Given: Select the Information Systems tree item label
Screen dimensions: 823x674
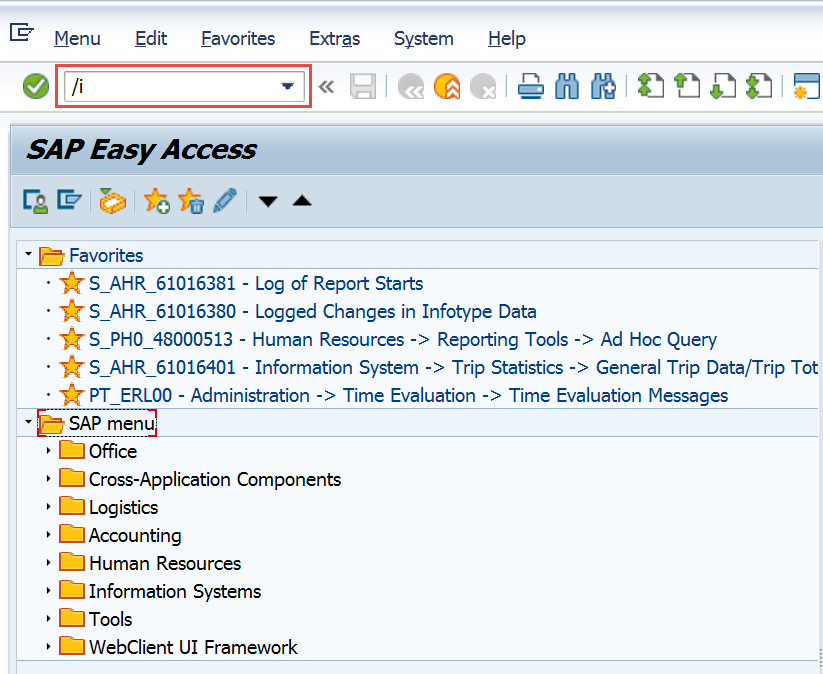Looking at the screenshot, I should pos(175,592).
